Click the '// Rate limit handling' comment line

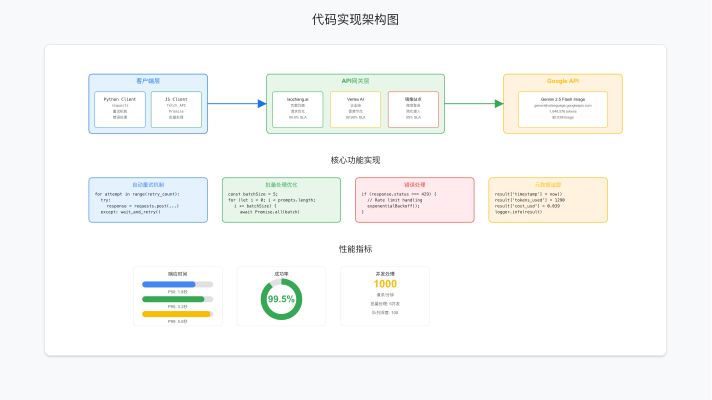coord(395,200)
